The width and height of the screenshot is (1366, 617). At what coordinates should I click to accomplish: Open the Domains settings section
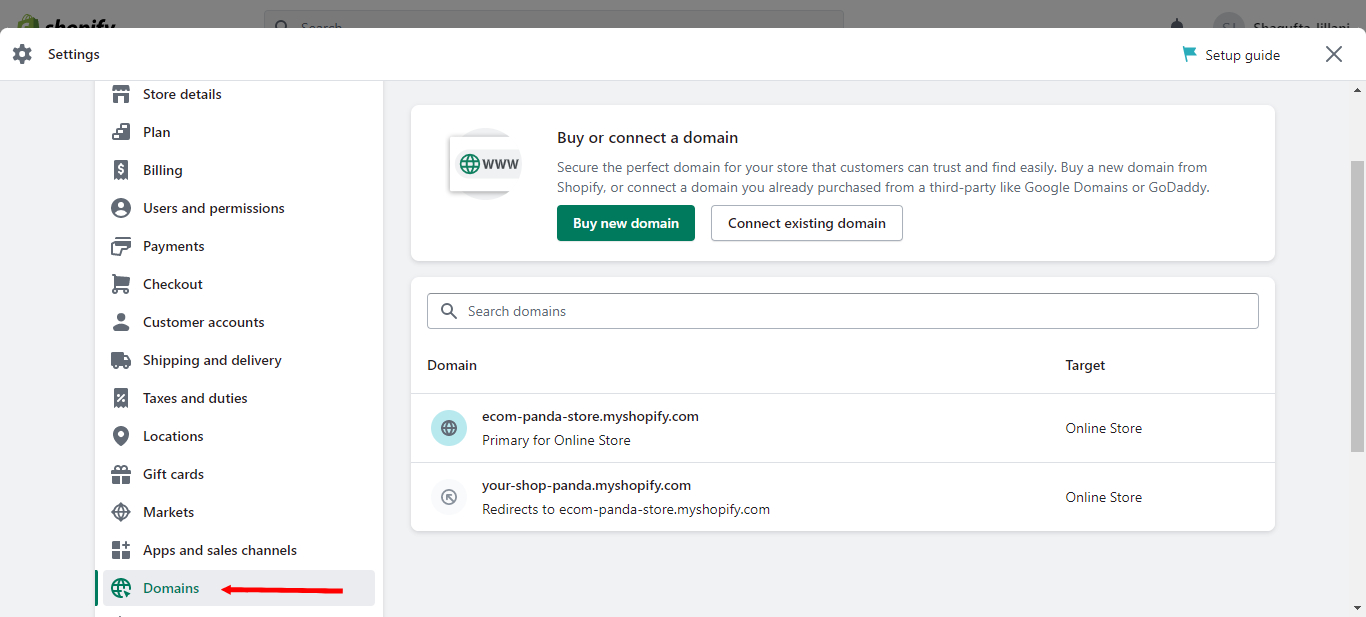171,588
